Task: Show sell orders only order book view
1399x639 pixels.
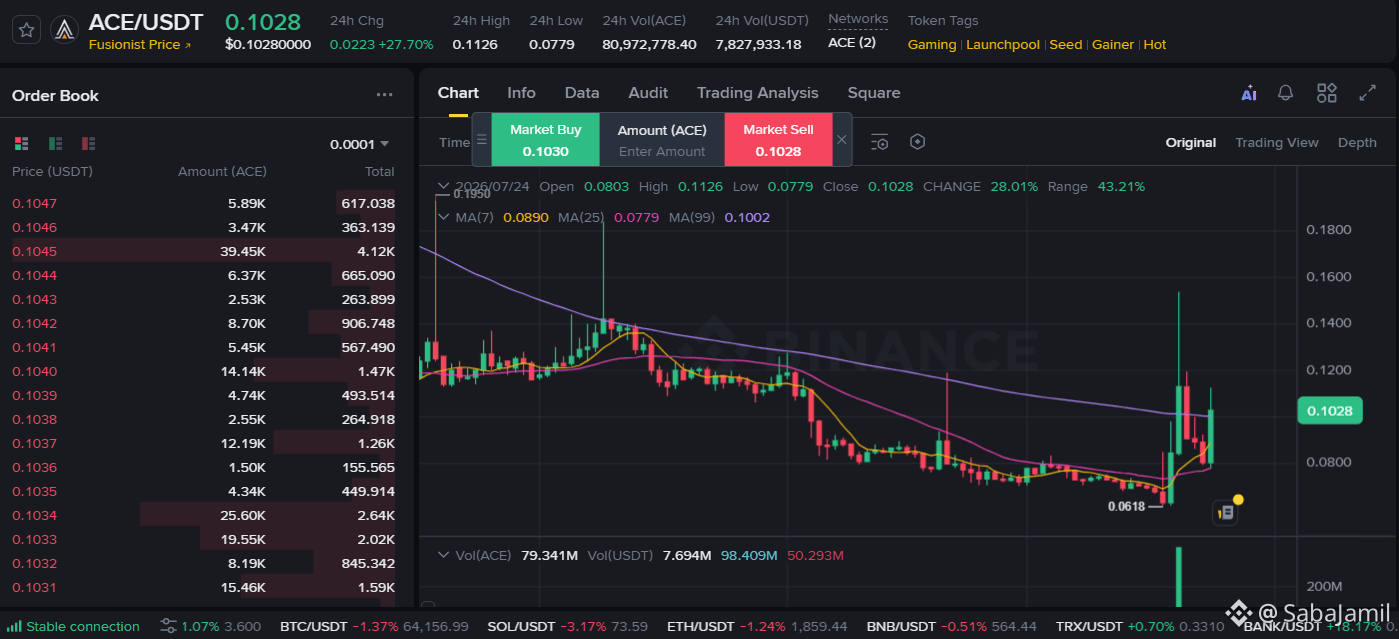Action: (x=88, y=144)
